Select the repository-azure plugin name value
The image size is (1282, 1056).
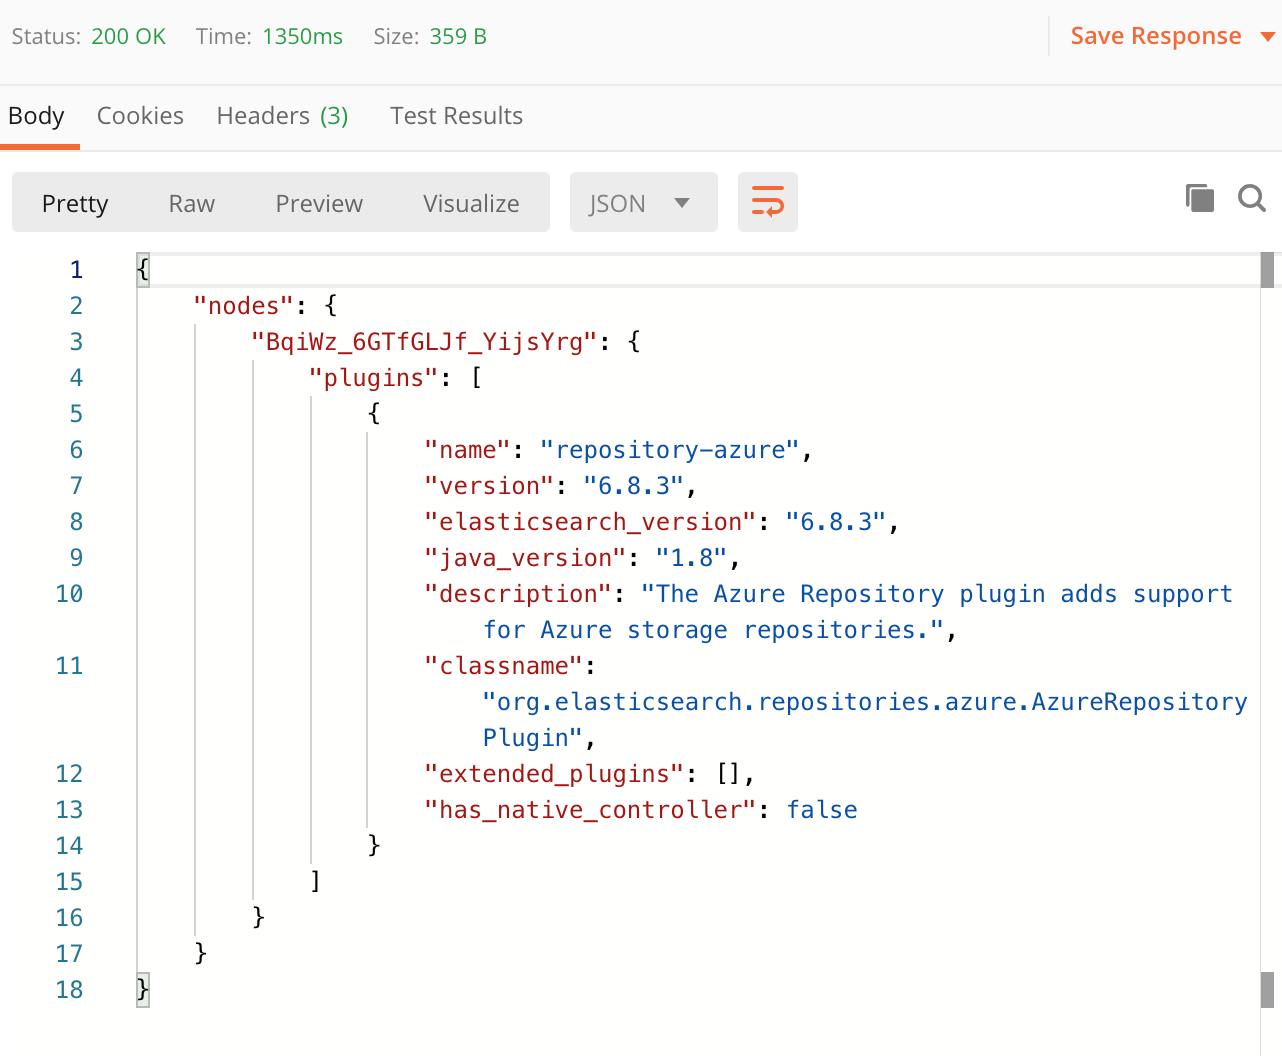(671, 449)
